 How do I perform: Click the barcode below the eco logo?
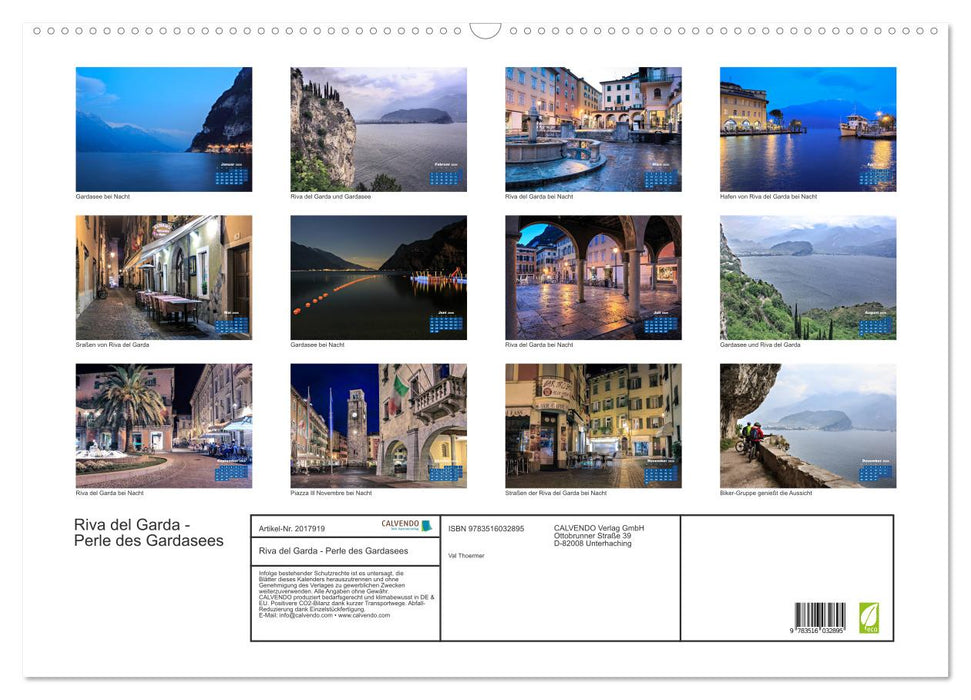(821, 614)
